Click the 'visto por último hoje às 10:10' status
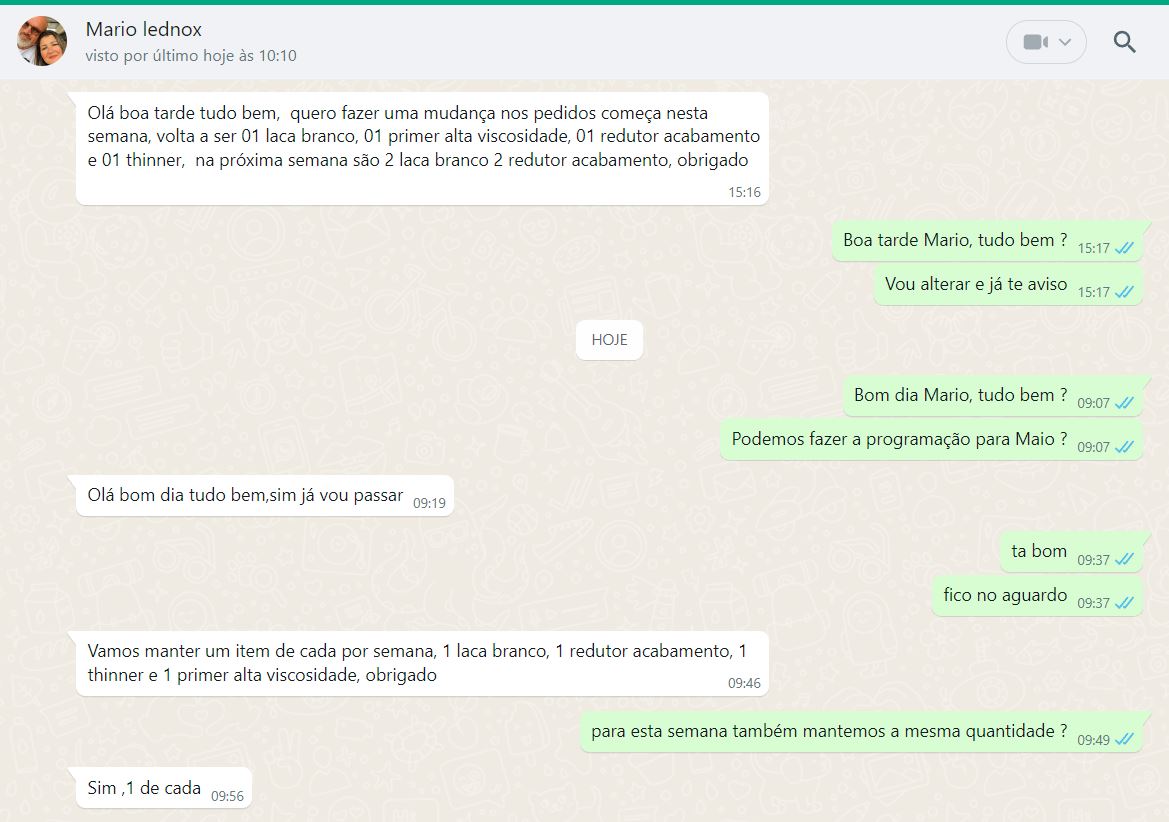The height and width of the screenshot is (822, 1169). tap(191, 56)
